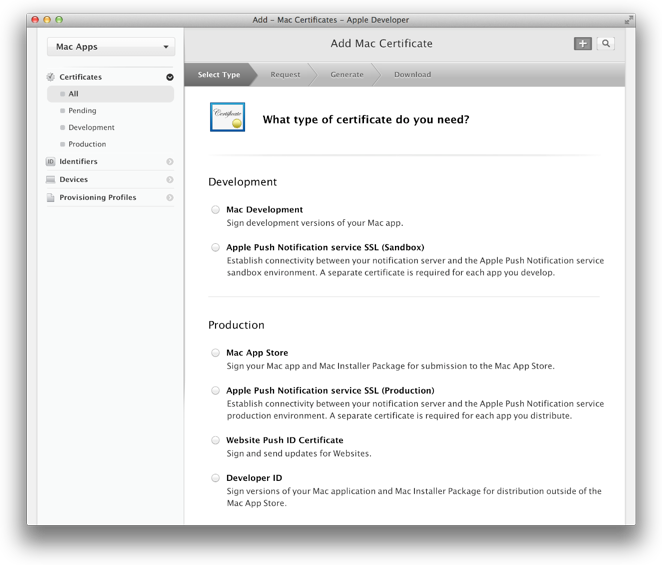The height and width of the screenshot is (565, 662).
Task: Click the Mac Development label text
Action: 264,209
